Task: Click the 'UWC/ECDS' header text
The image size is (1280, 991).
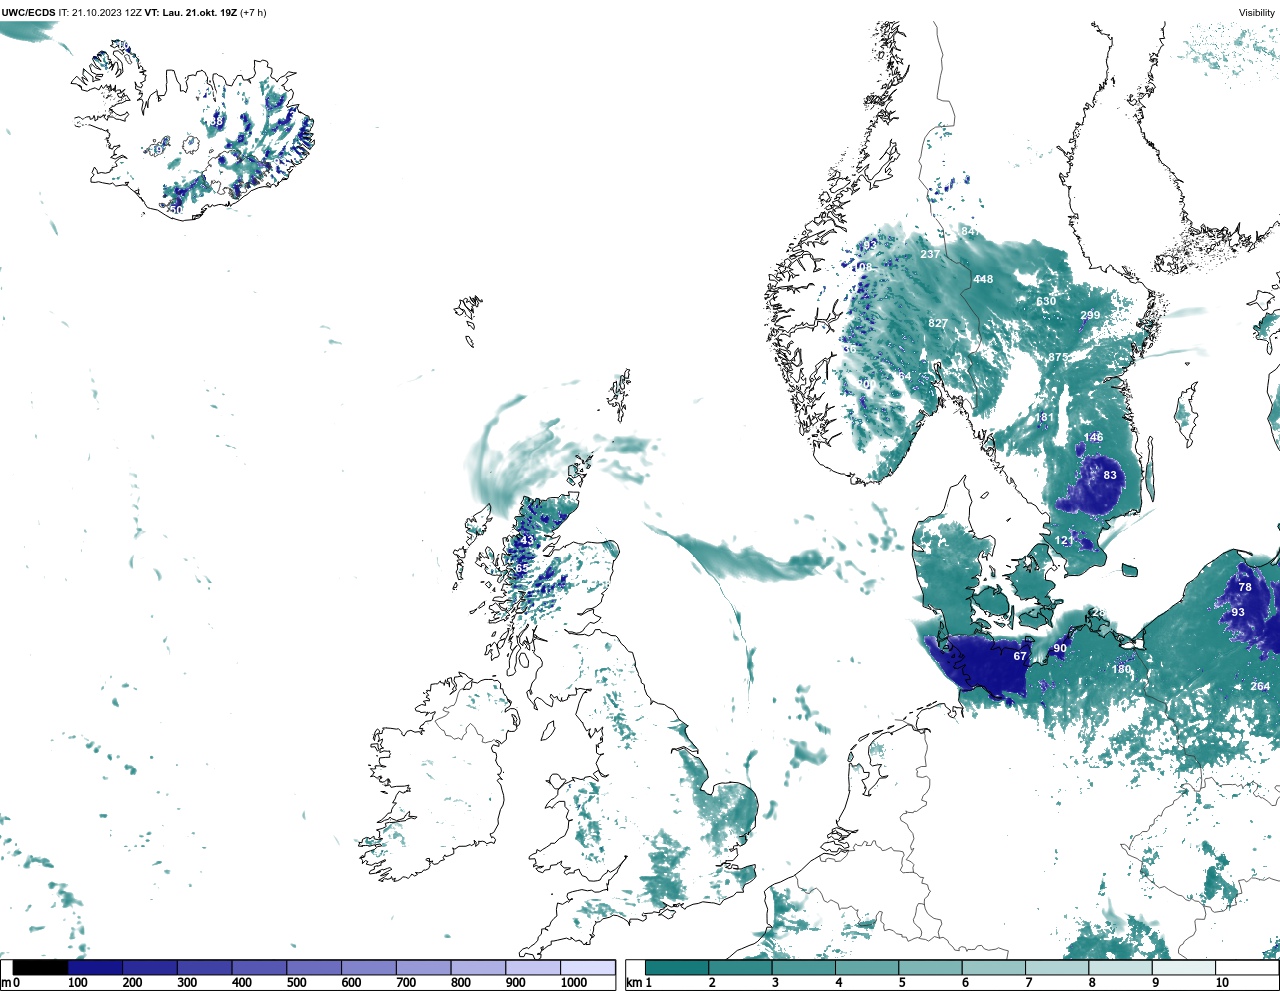Action: click(x=29, y=13)
